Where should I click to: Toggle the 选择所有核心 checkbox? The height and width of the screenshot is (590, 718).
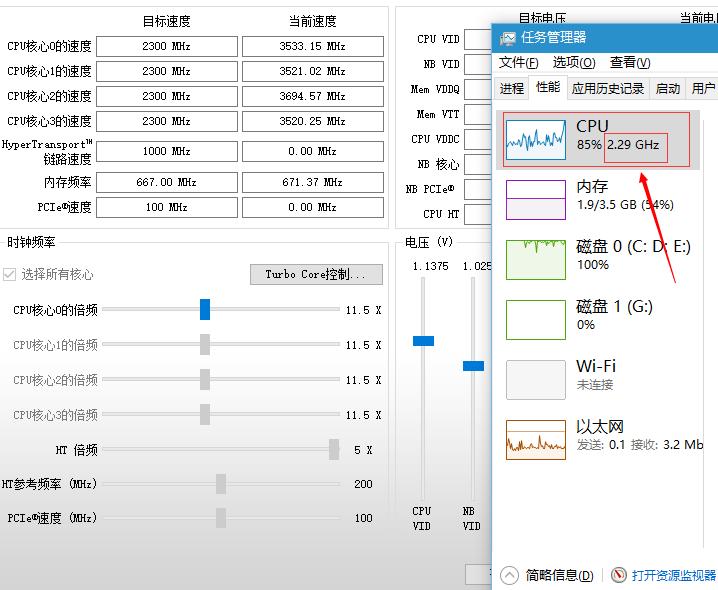(x=9, y=274)
